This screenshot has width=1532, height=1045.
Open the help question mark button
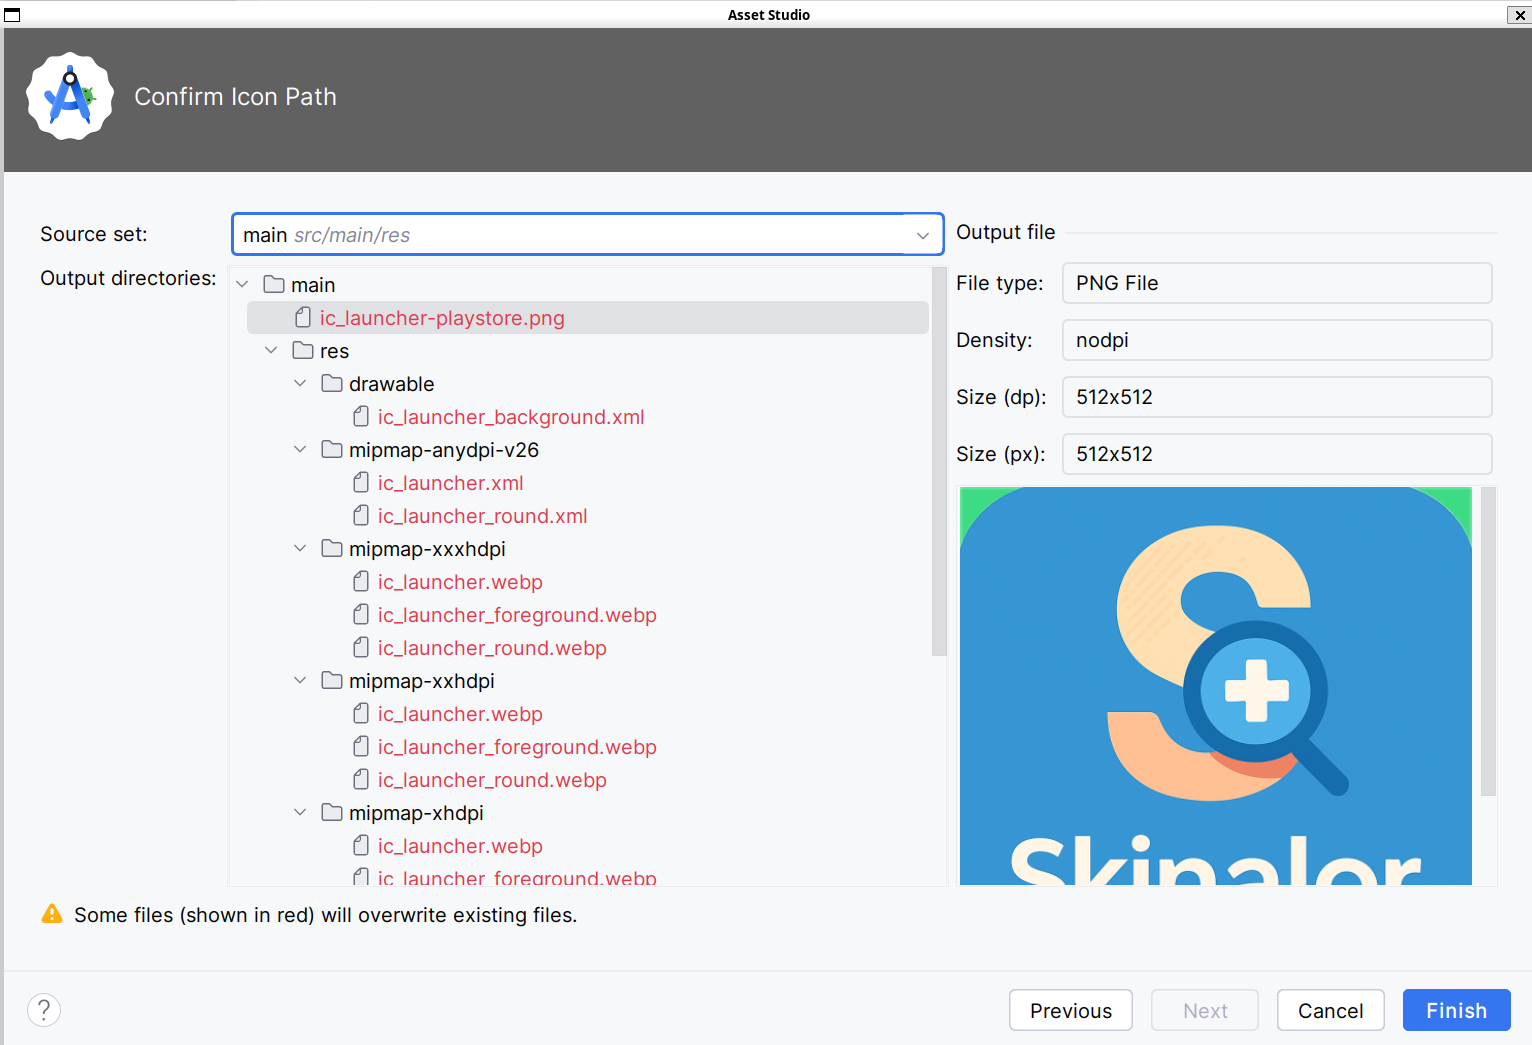[44, 1010]
